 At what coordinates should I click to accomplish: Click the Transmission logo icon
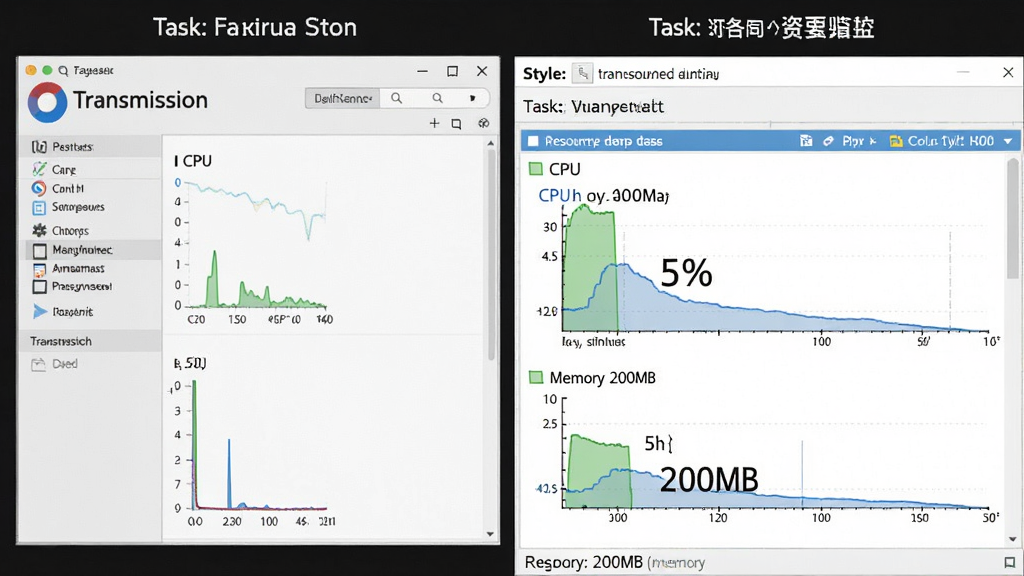(x=47, y=103)
